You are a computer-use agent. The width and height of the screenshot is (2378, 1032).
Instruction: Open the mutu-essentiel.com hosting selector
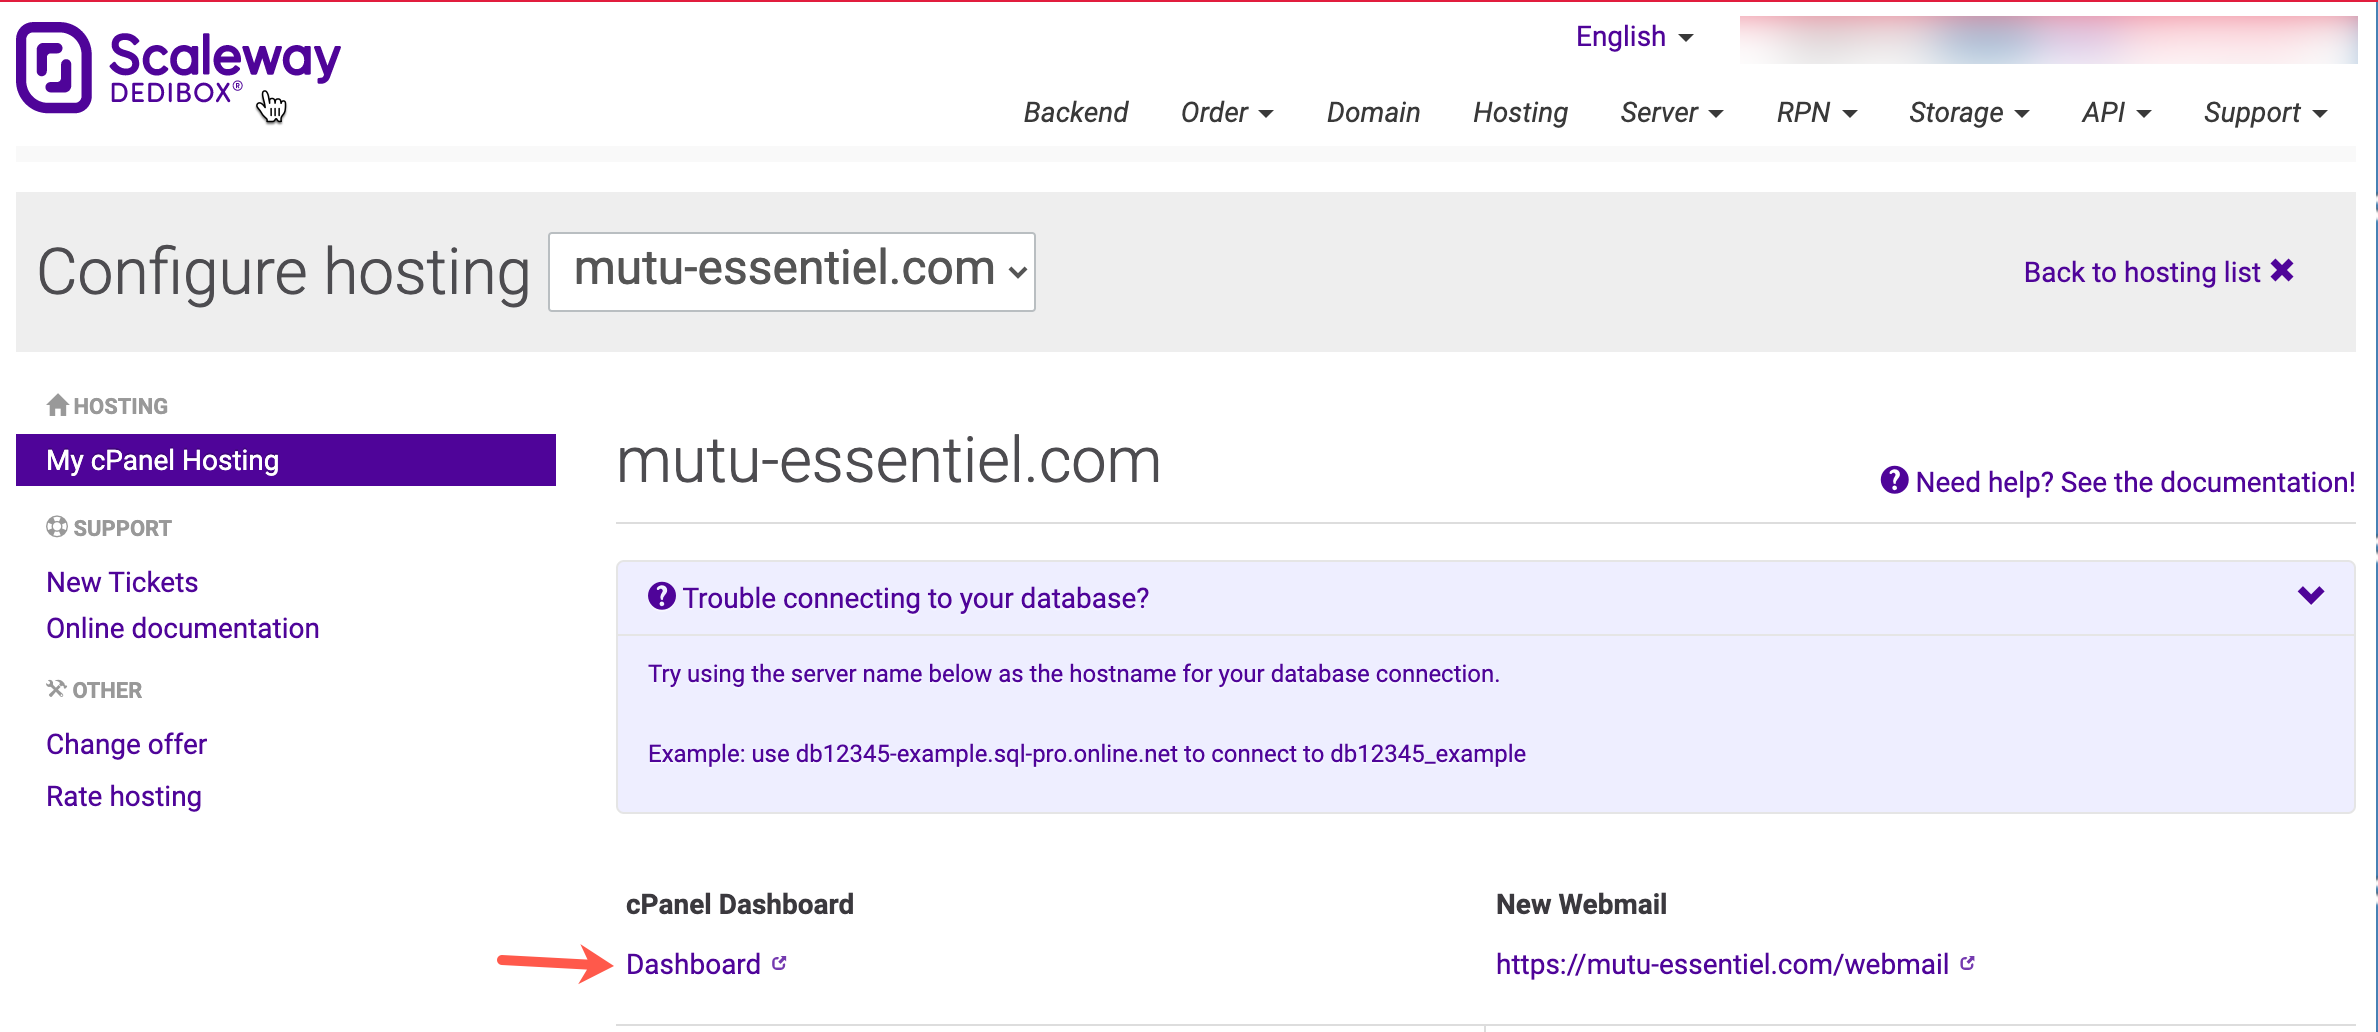click(x=791, y=272)
